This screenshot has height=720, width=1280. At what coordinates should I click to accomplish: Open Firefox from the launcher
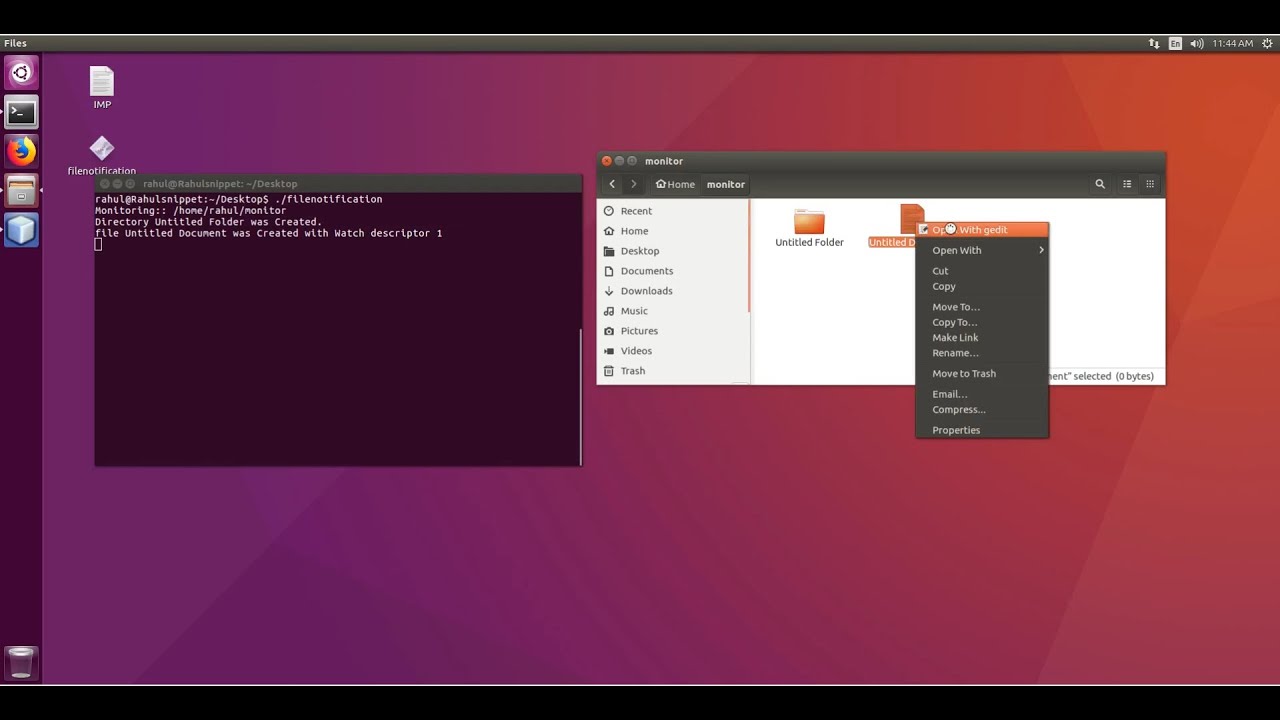(21, 151)
